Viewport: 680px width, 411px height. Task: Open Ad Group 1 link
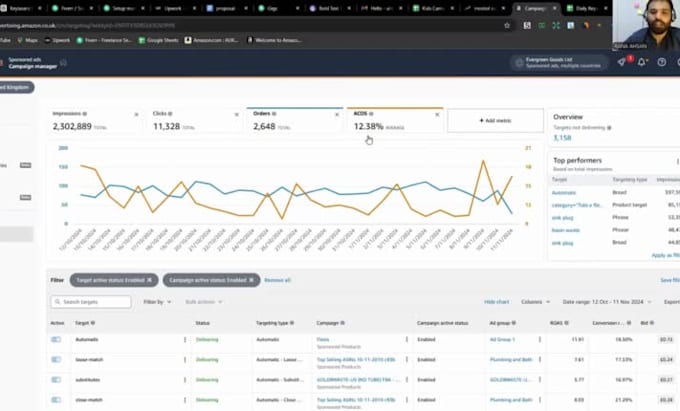(502, 339)
